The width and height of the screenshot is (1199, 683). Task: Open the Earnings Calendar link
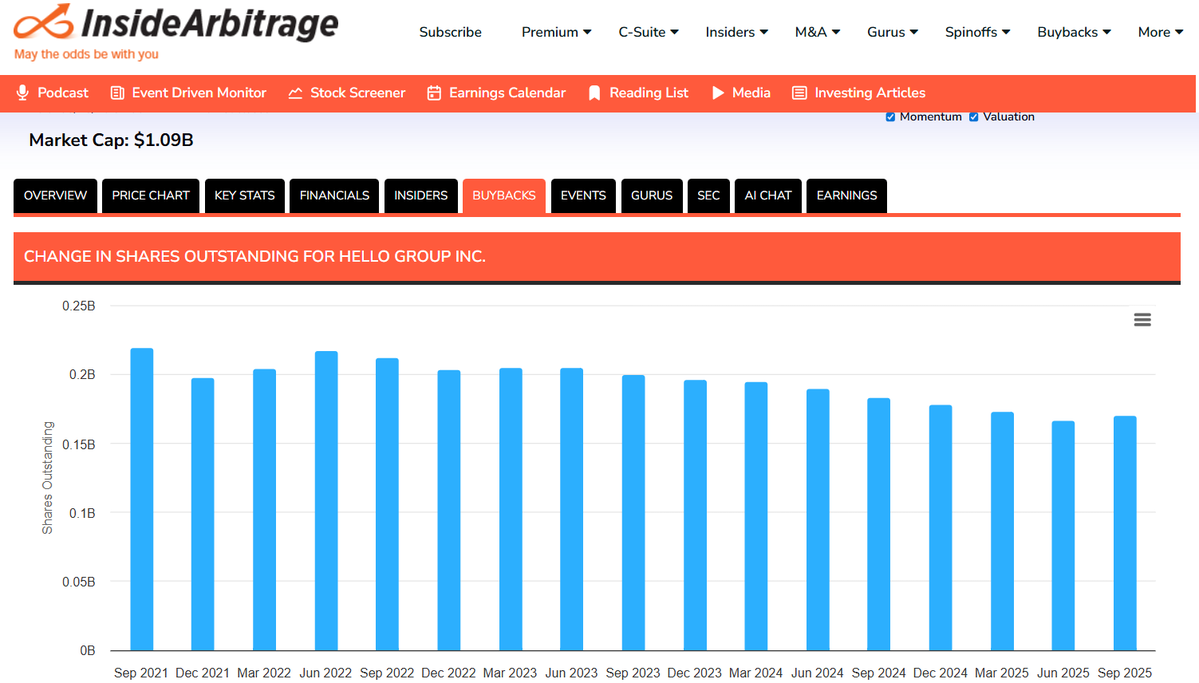tap(507, 93)
